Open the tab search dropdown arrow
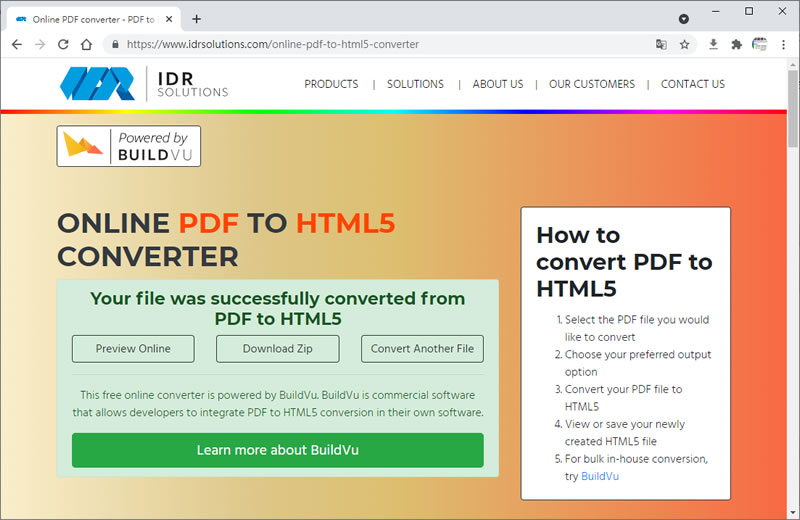The image size is (800, 520). pos(683,19)
